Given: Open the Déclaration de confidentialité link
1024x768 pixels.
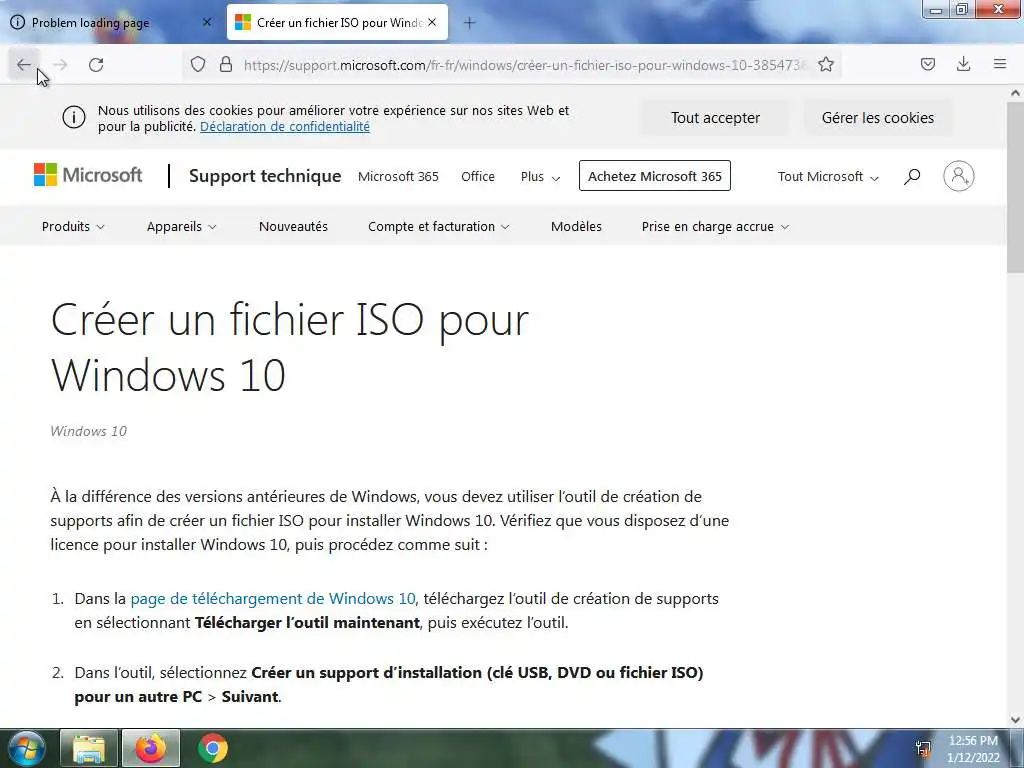Looking at the screenshot, I should click(x=285, y=127).
